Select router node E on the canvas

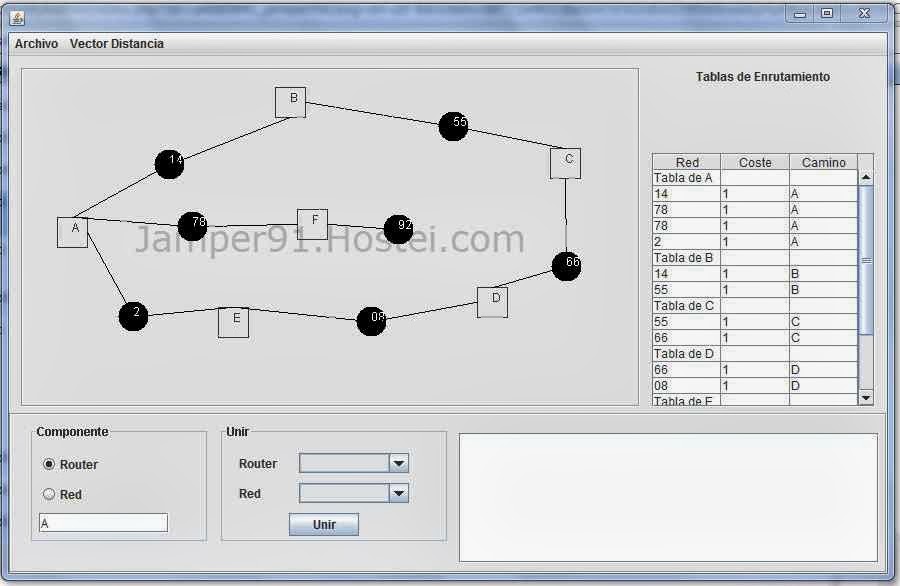tap(233, 322)
